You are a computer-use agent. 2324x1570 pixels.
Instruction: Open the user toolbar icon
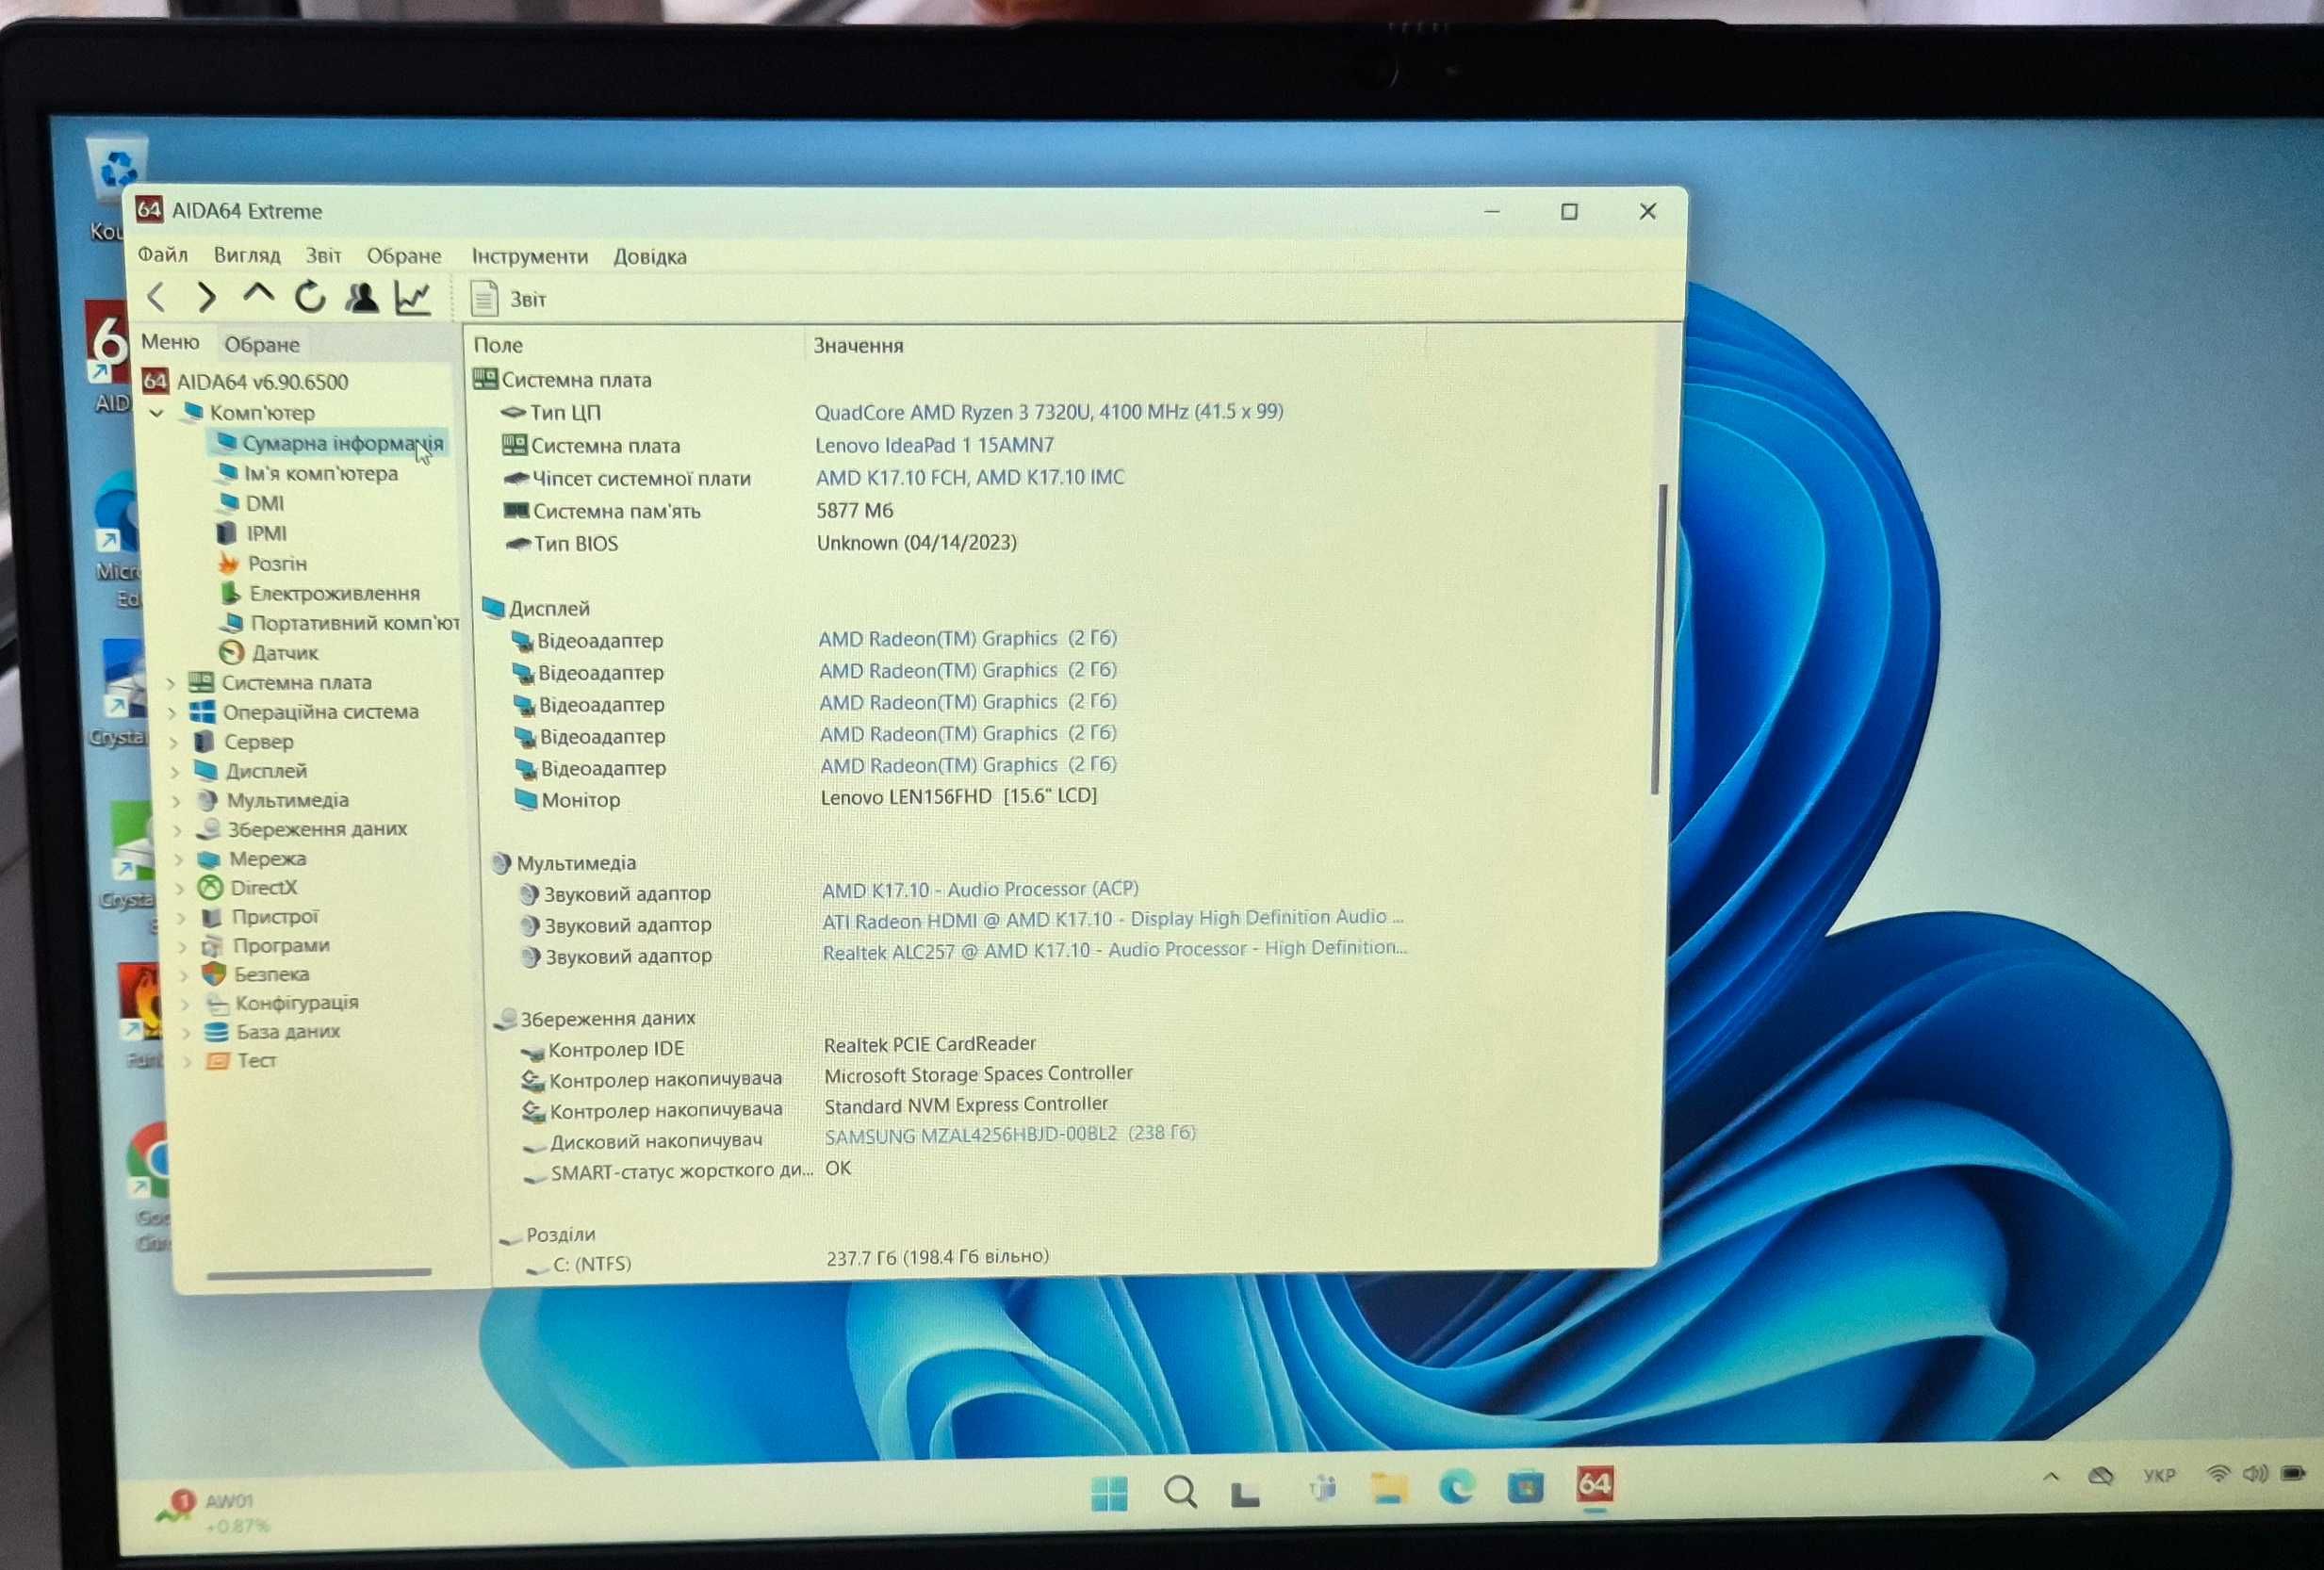click(362, 297)
